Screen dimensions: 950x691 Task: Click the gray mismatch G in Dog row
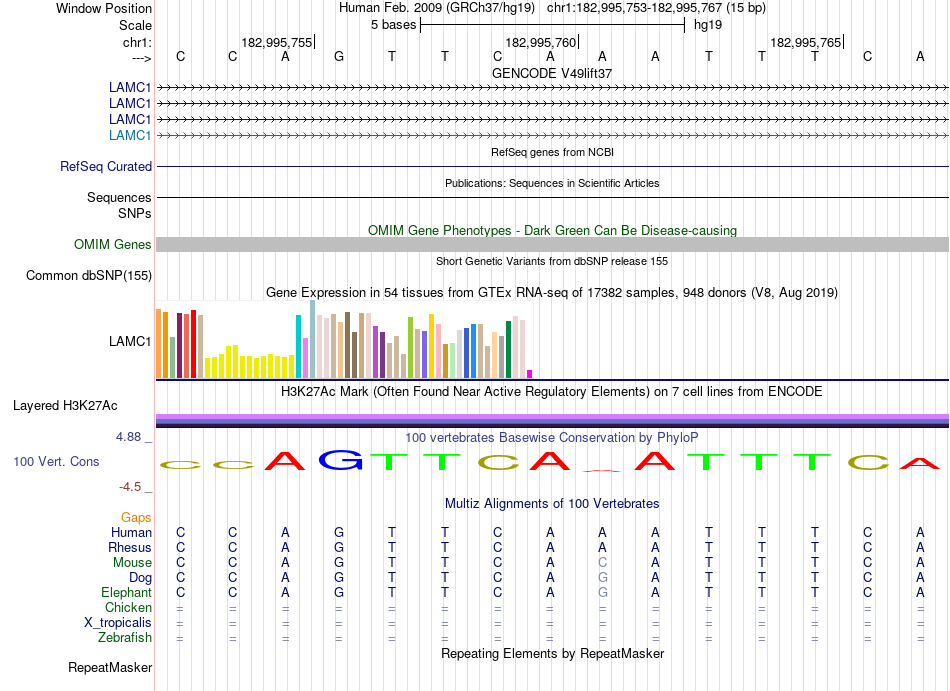(602, 578)
